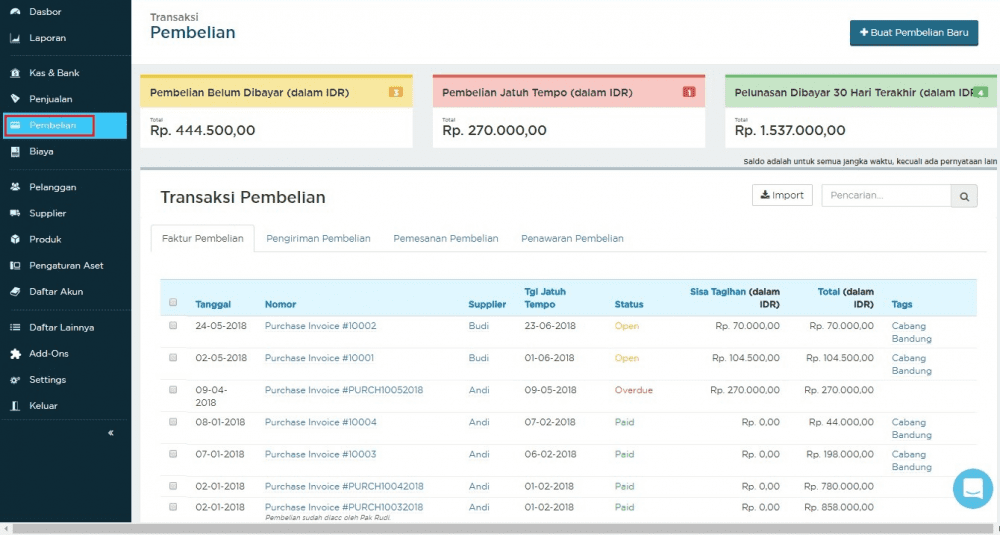Click into the Pencarian search field
The width and height of the screenshot is (1000, 535).
pyautogui.click(x=885, y=196)
